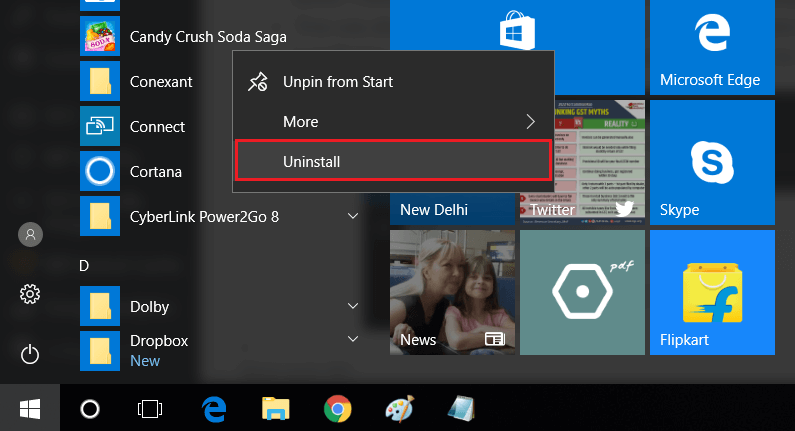Image resolution: width=795 pixels, height=431 pixels.
Task: Click the Dropbox folder icon
Action: point(100,351)
